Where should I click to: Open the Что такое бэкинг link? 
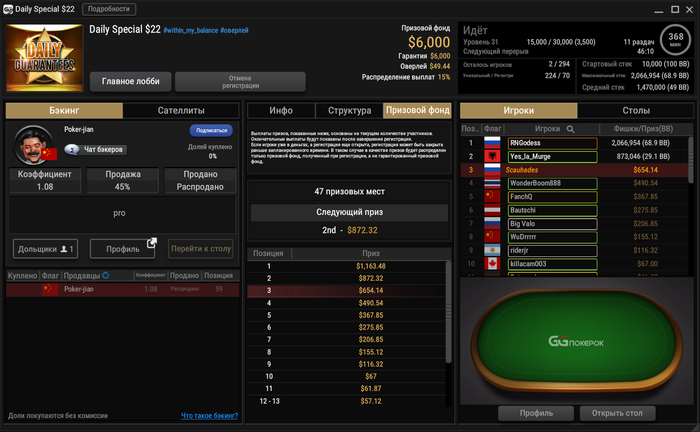click(209, 415)
